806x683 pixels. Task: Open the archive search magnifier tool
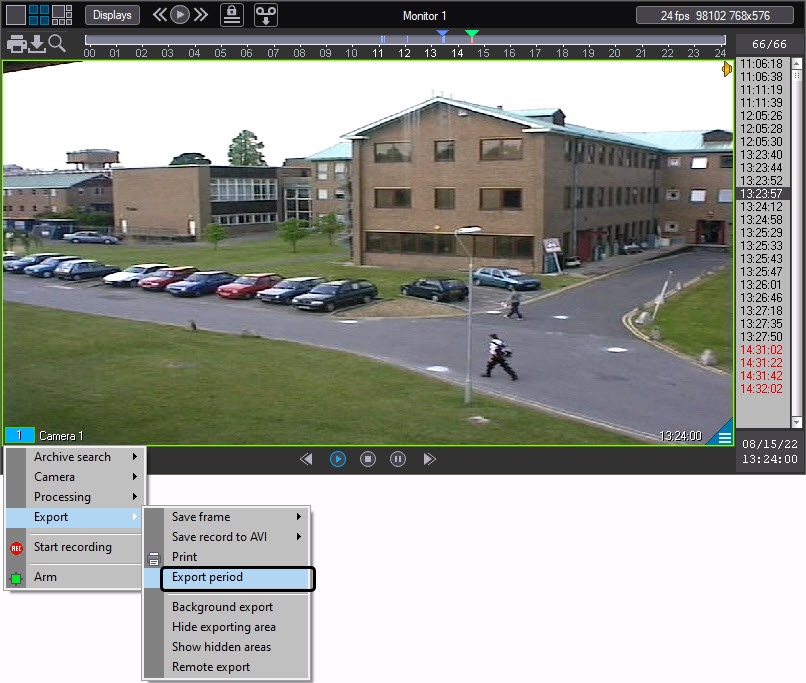57,43
